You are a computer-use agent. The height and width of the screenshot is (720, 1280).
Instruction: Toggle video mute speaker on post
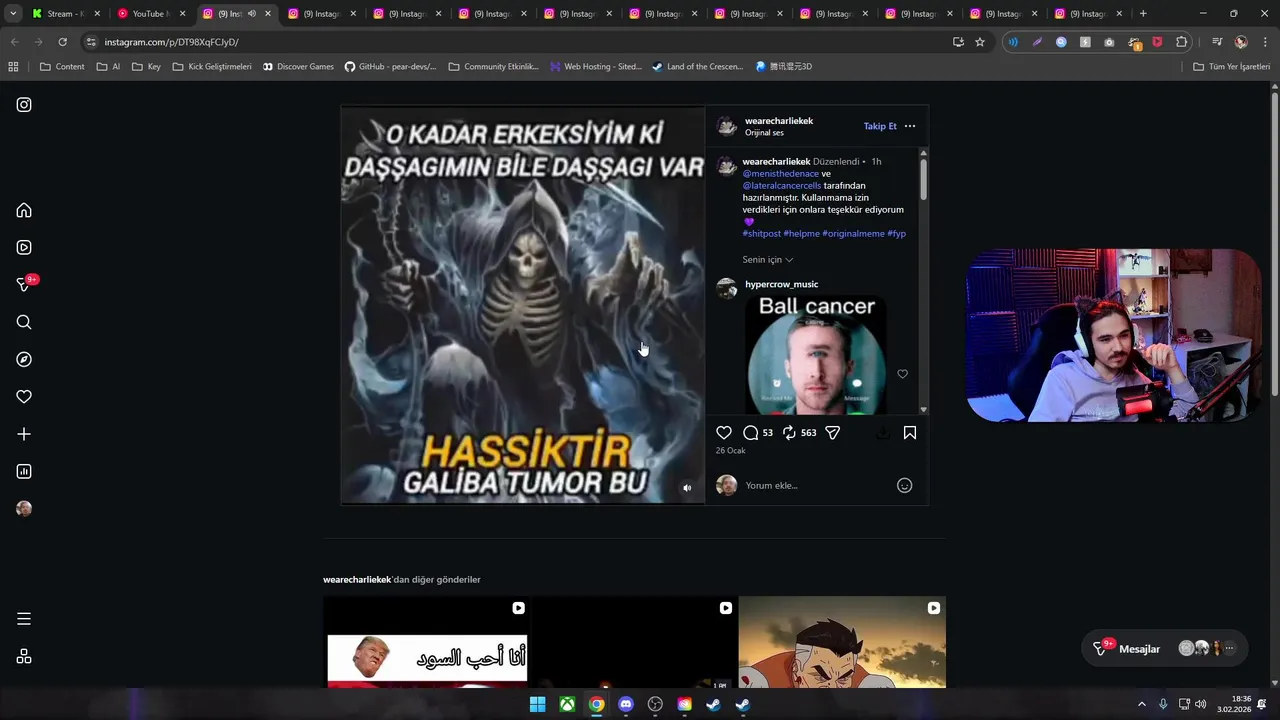point(687,488)
